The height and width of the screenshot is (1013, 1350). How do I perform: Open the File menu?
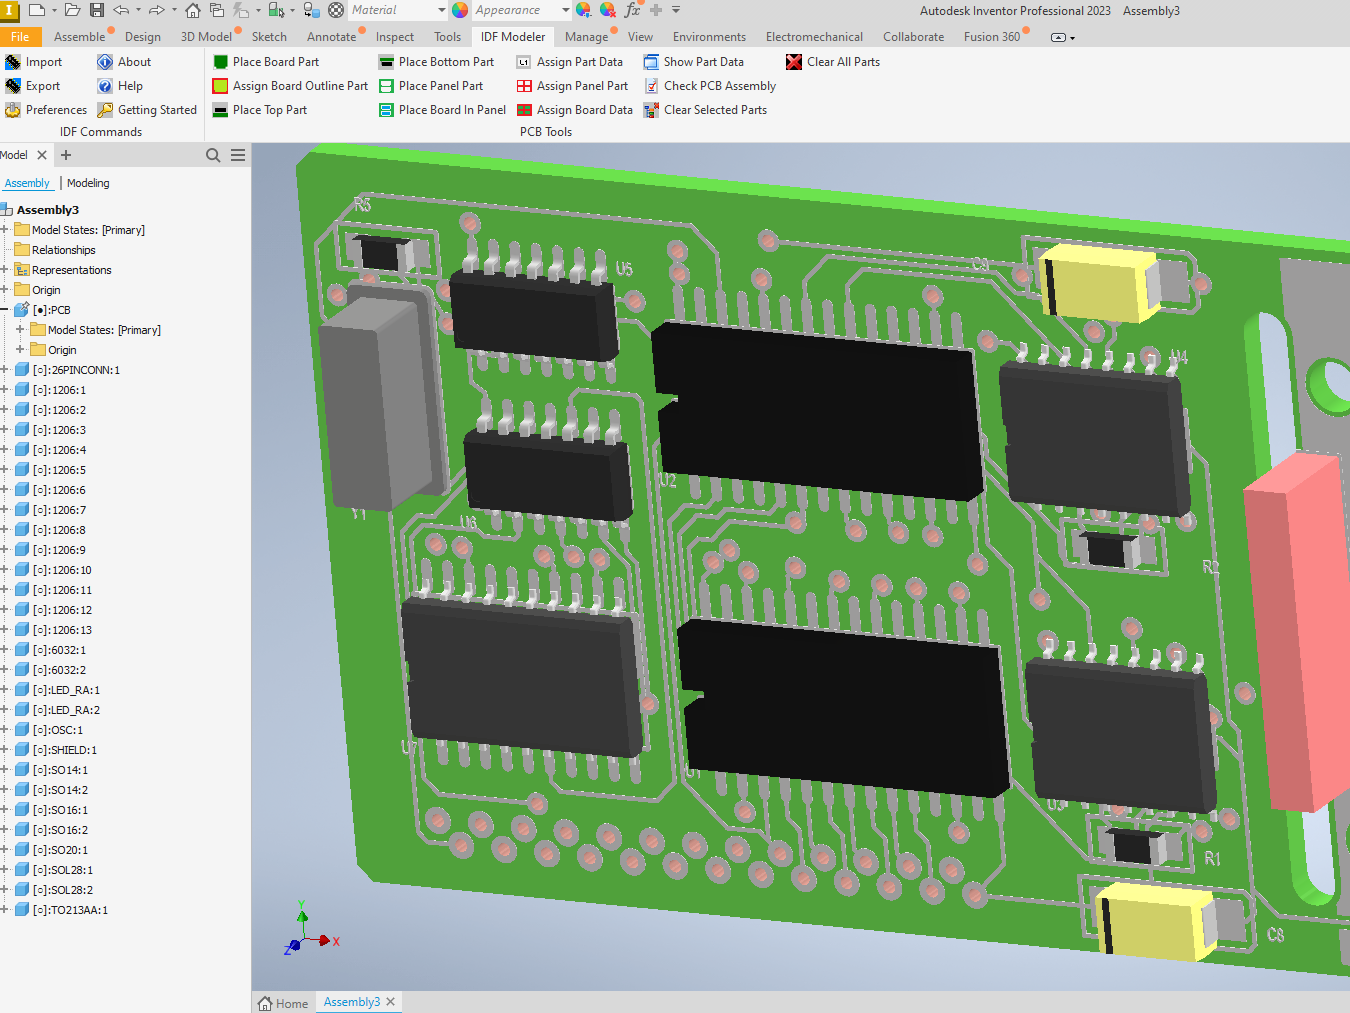coord(20,37)
